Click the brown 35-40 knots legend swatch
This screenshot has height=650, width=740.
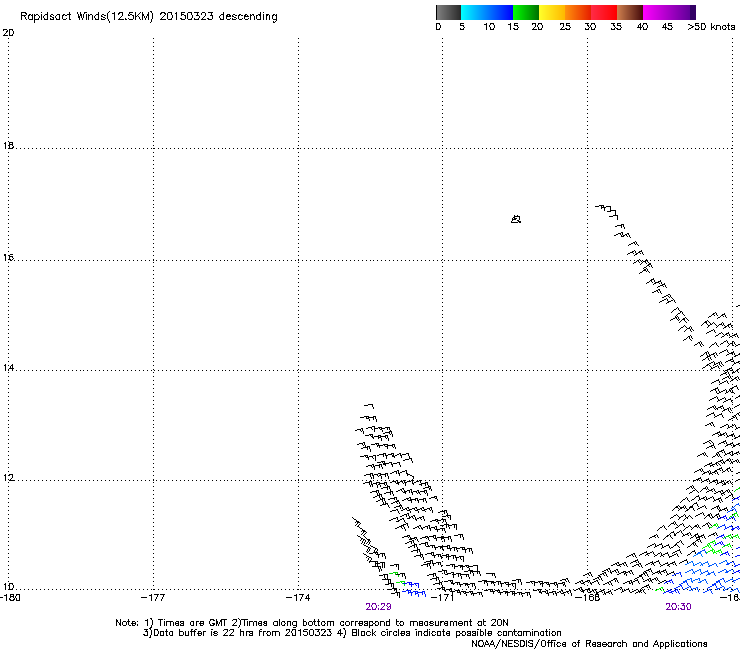coord(630,12)
